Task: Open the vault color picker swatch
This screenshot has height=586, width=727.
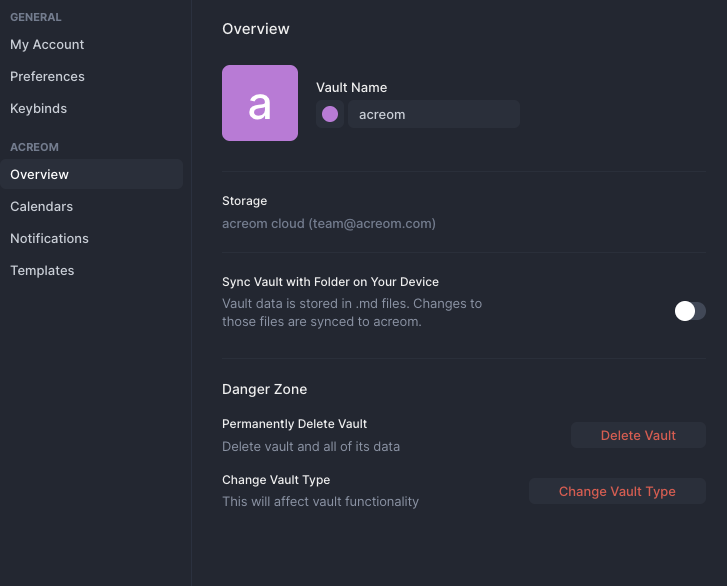Action: (330, 114)
